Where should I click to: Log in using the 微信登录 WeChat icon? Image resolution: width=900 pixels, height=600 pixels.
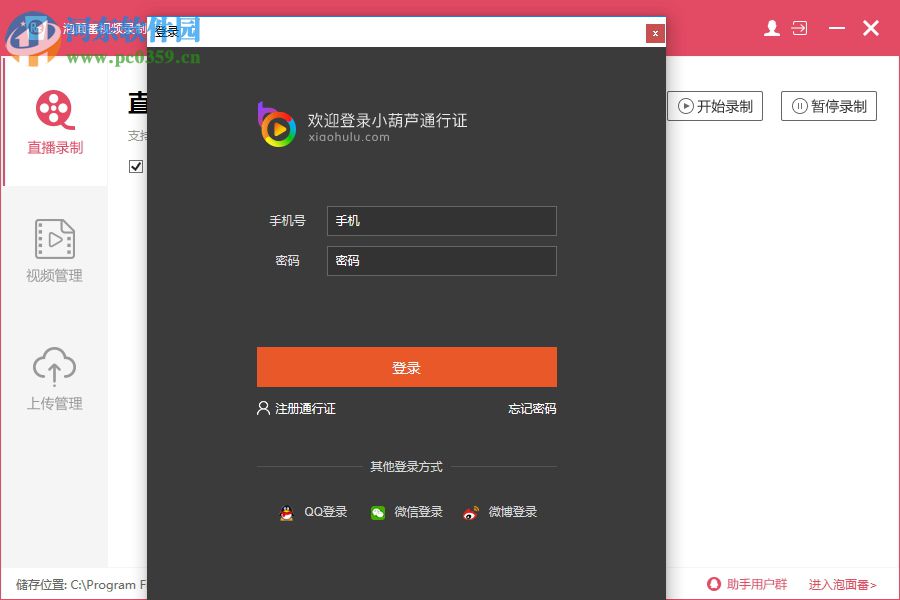pyautogui.click(x=378, y=511)
